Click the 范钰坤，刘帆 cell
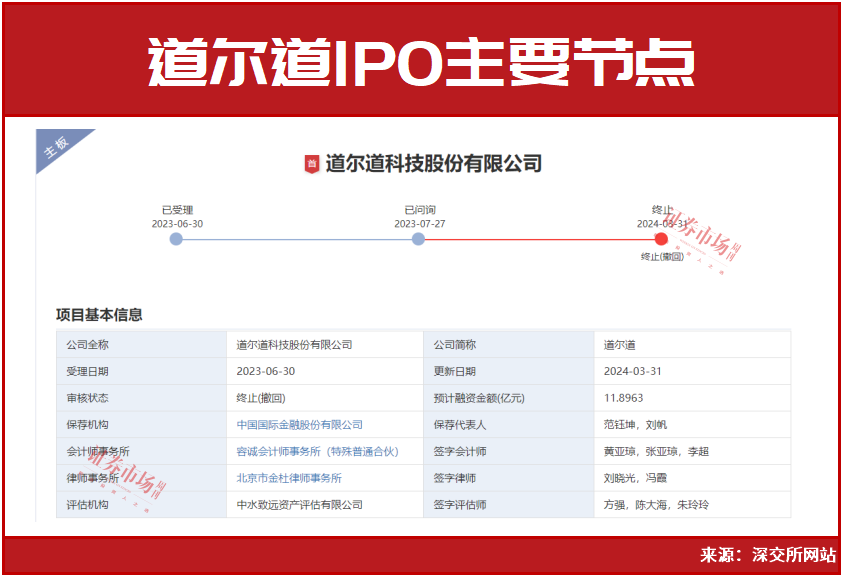843x578 pixels. tap(692, 425)
